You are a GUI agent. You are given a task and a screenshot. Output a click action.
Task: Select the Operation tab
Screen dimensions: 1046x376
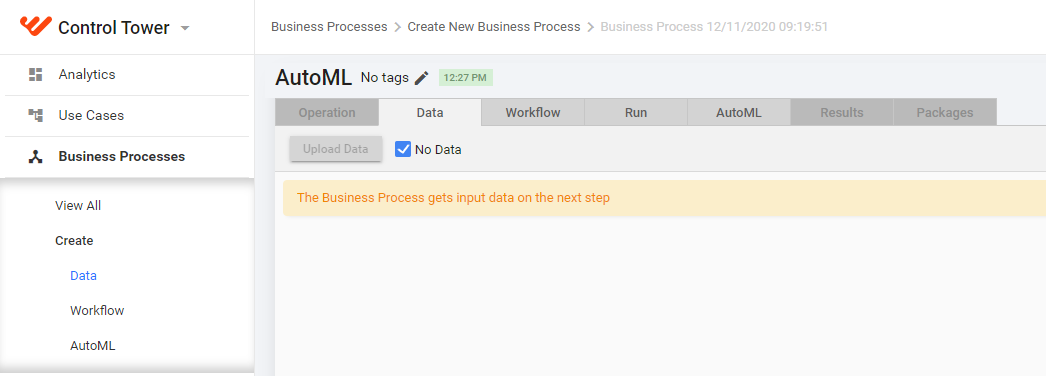pos(327,113)
